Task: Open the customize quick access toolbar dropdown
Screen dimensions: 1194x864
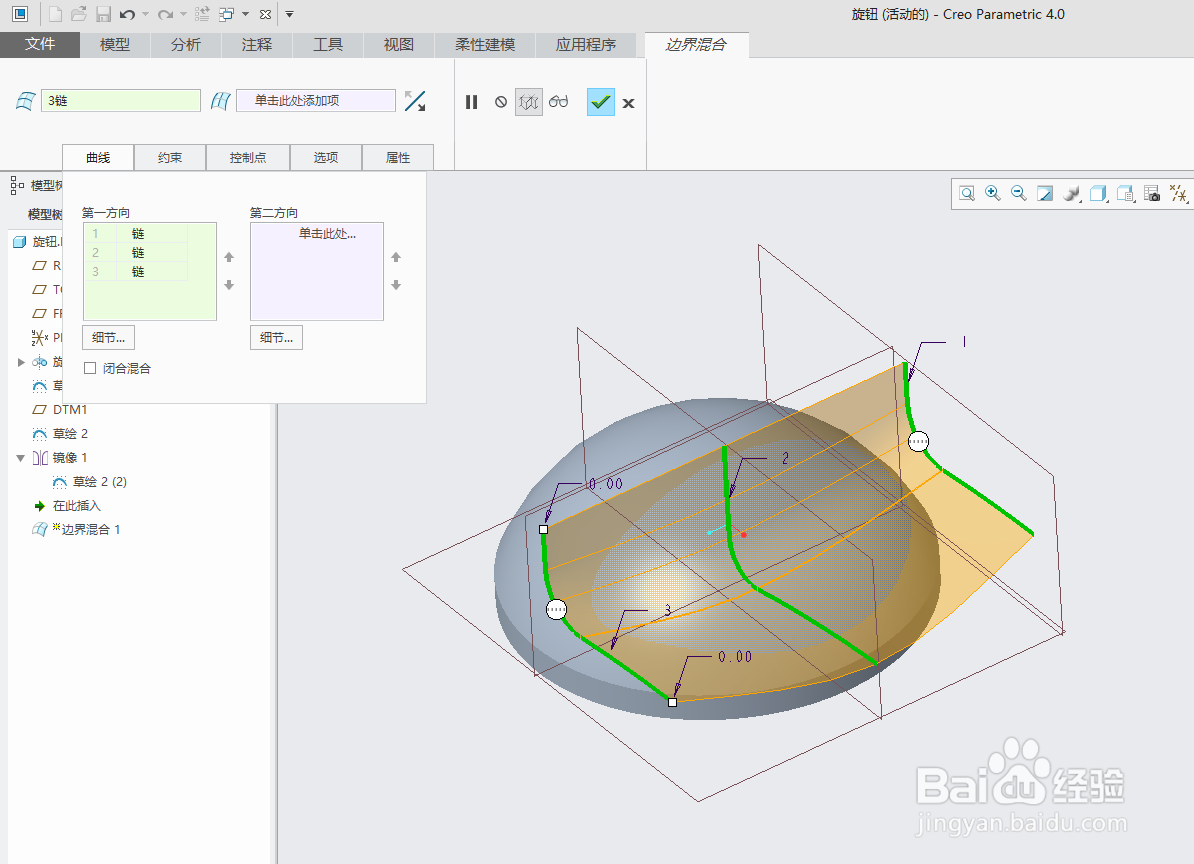Action: pyautogui.click(x=289, y=14)
